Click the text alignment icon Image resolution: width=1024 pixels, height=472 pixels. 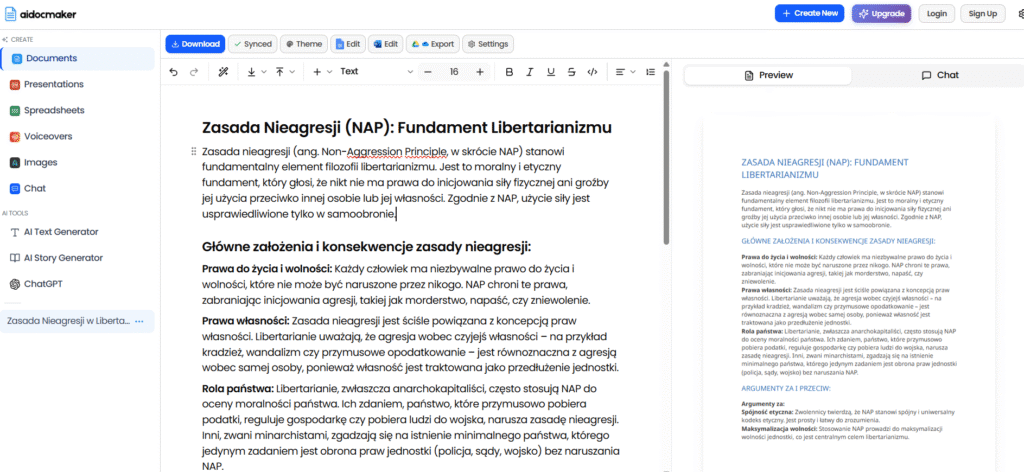click(x=620, y=72)
